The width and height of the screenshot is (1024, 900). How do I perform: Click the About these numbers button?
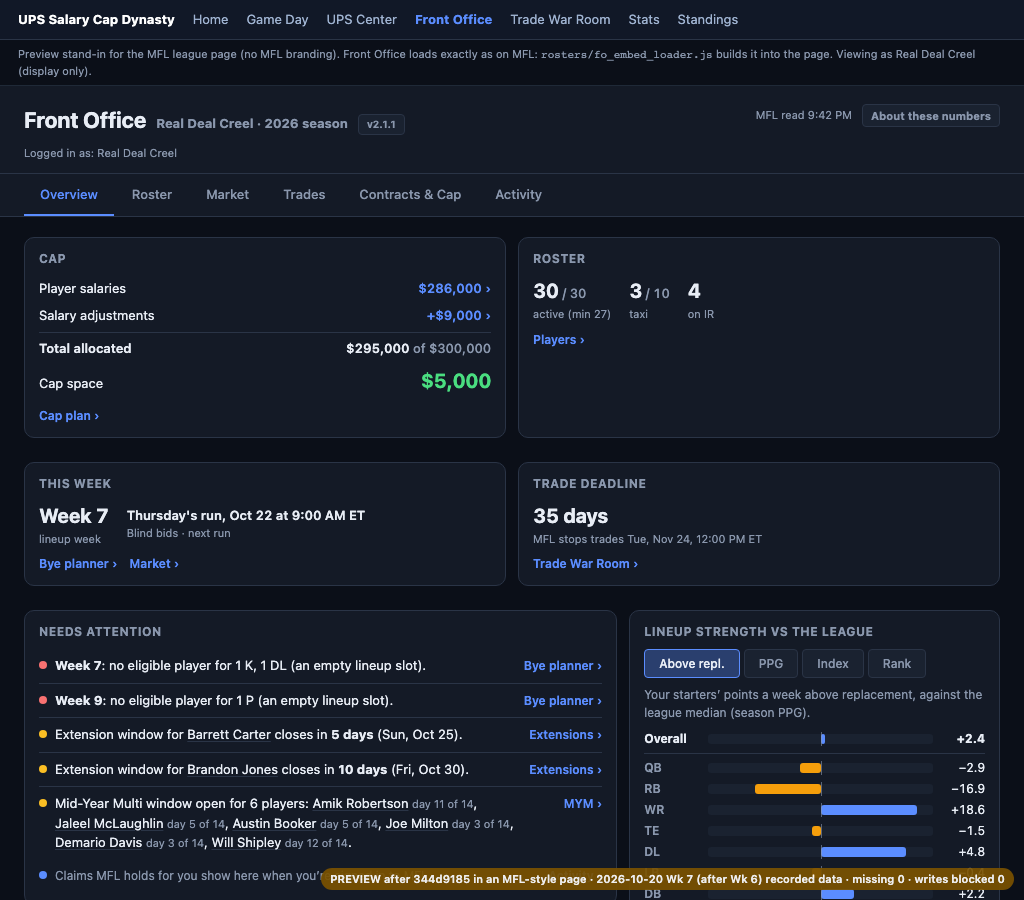tap(931, 116)
